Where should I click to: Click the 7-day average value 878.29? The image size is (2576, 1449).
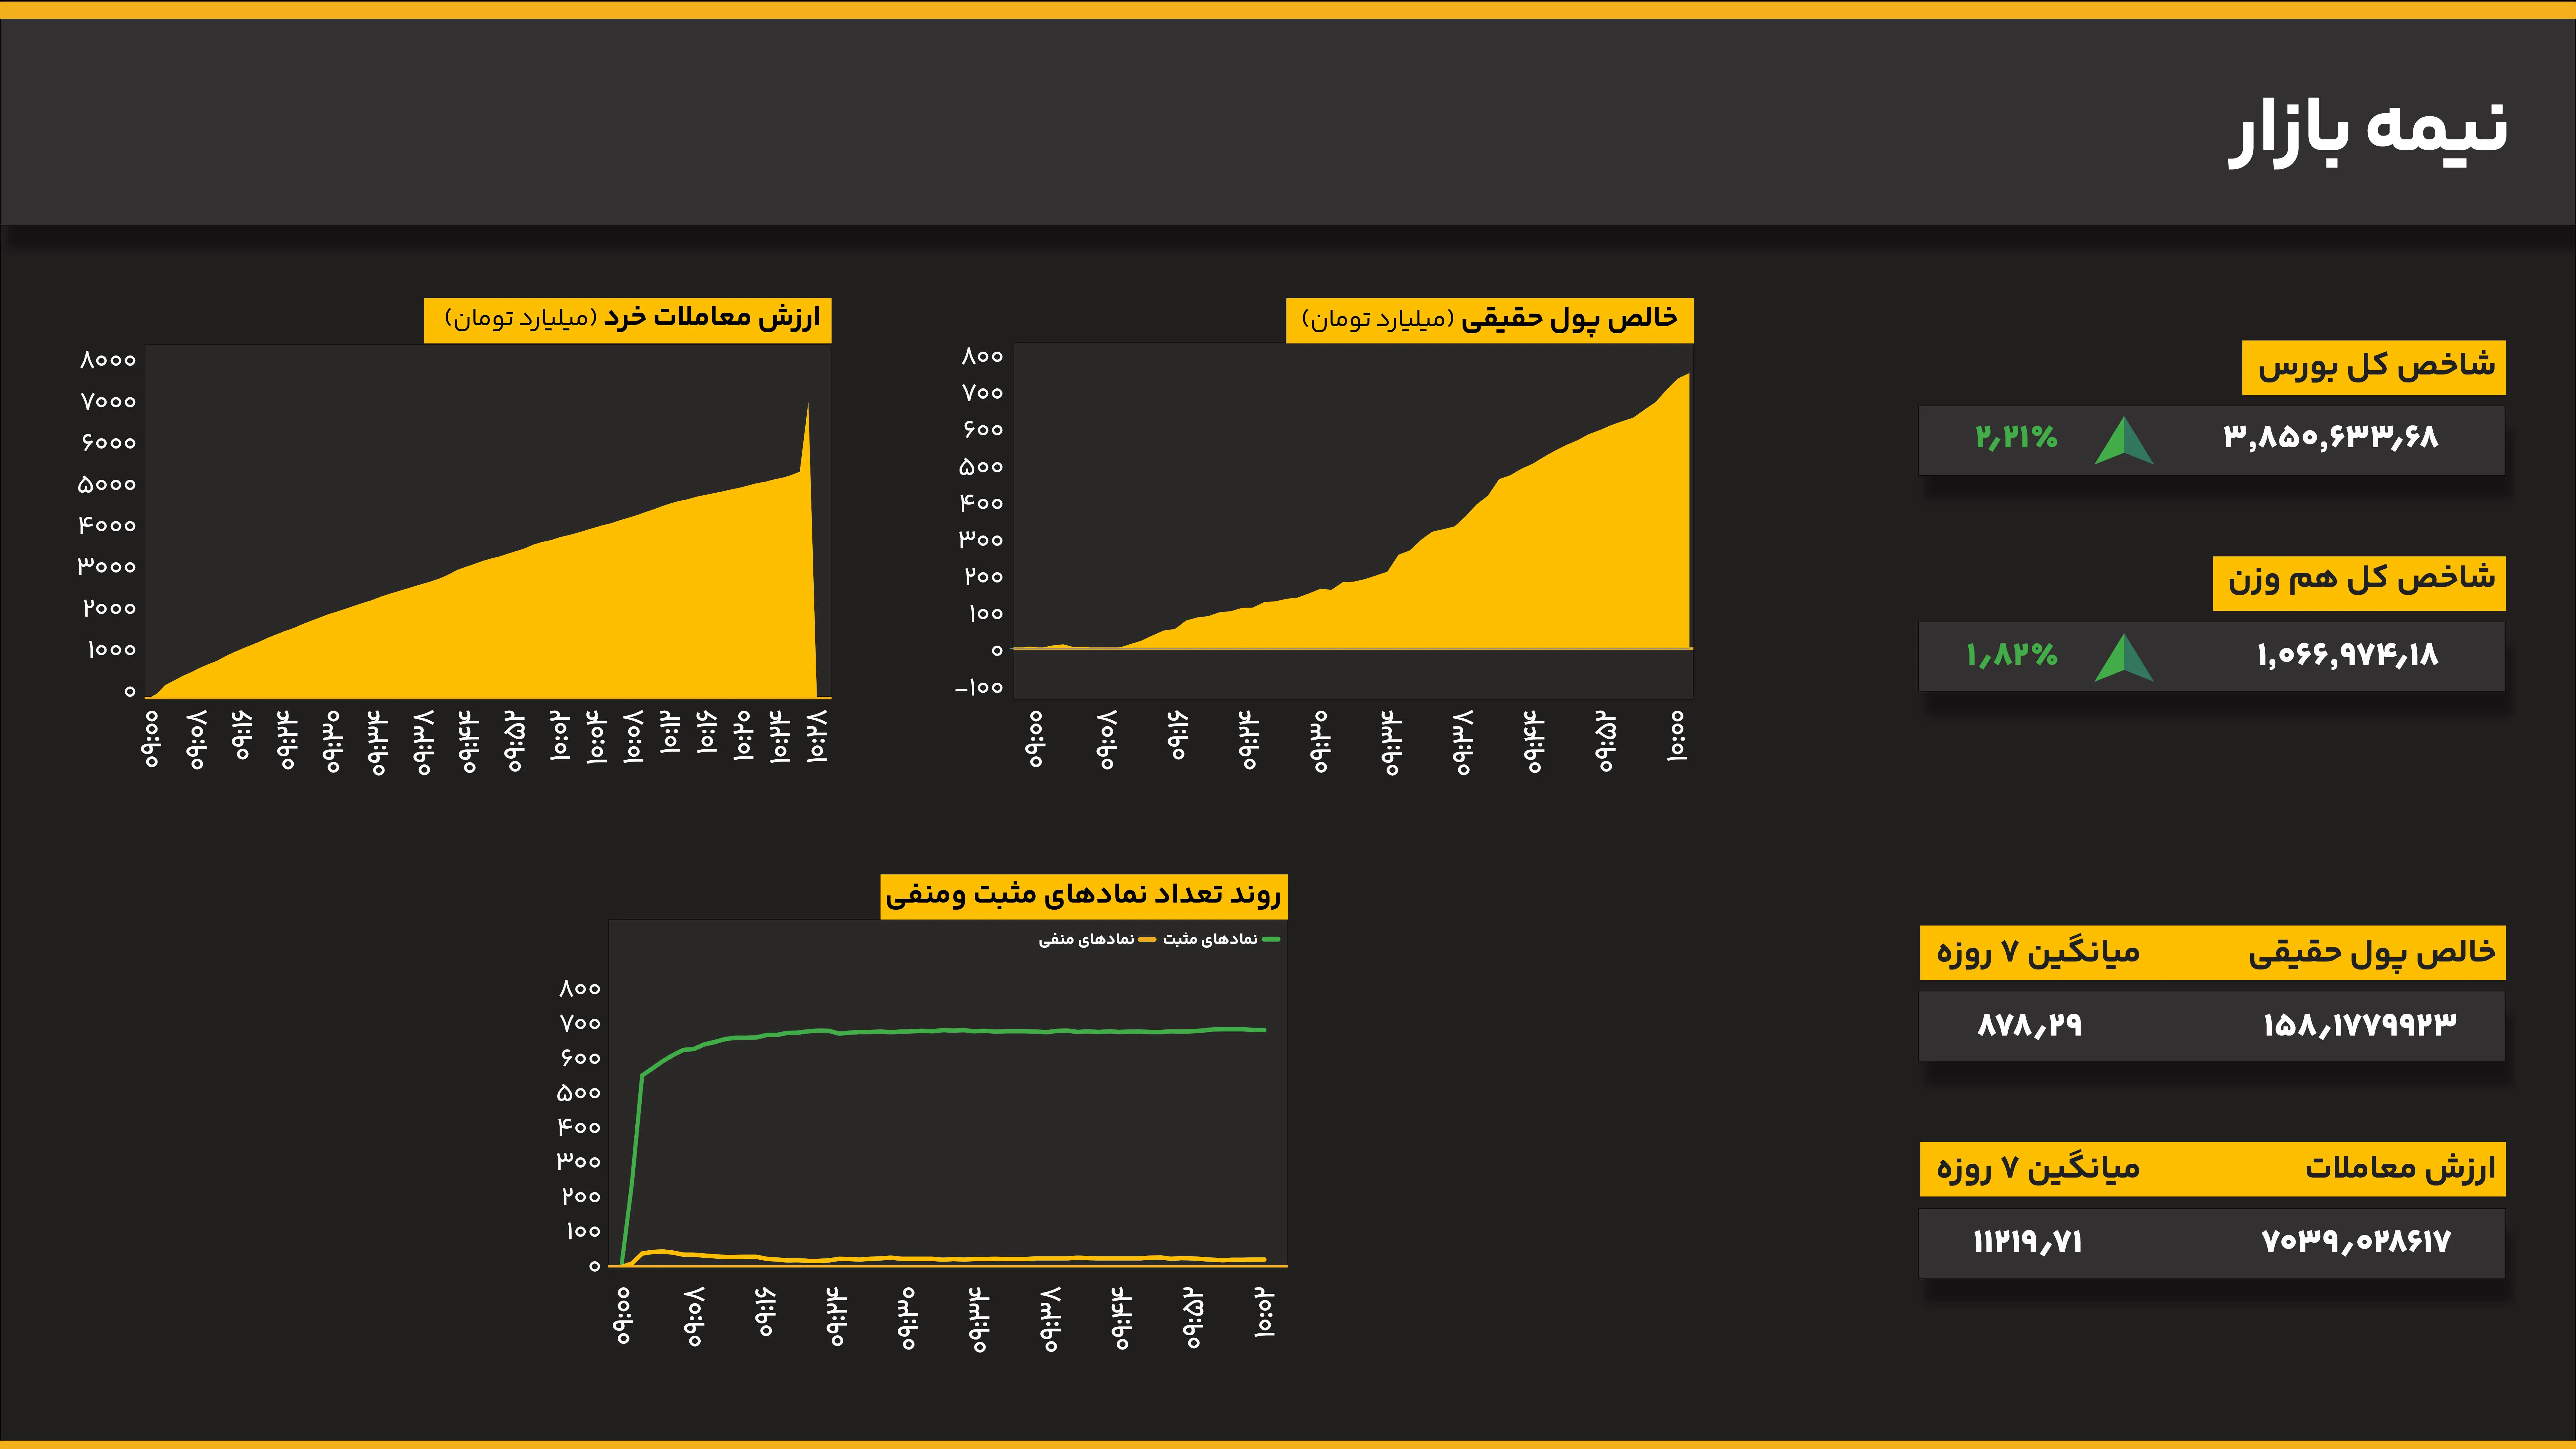(2029, 1025)
